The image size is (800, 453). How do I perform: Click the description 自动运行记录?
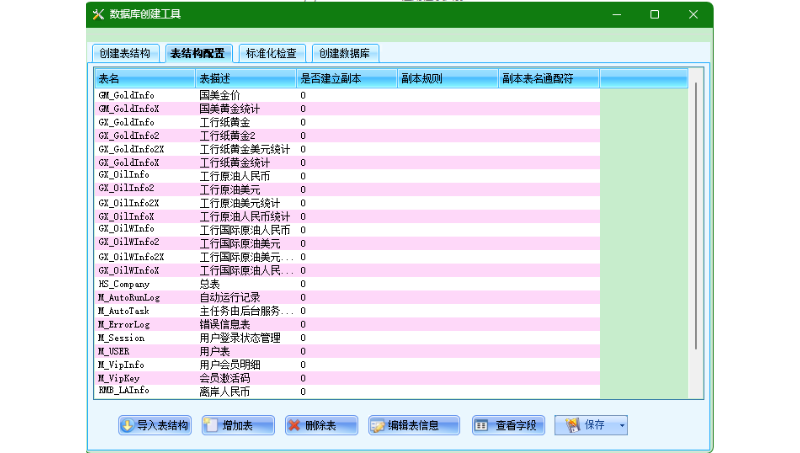coord(230,297)
